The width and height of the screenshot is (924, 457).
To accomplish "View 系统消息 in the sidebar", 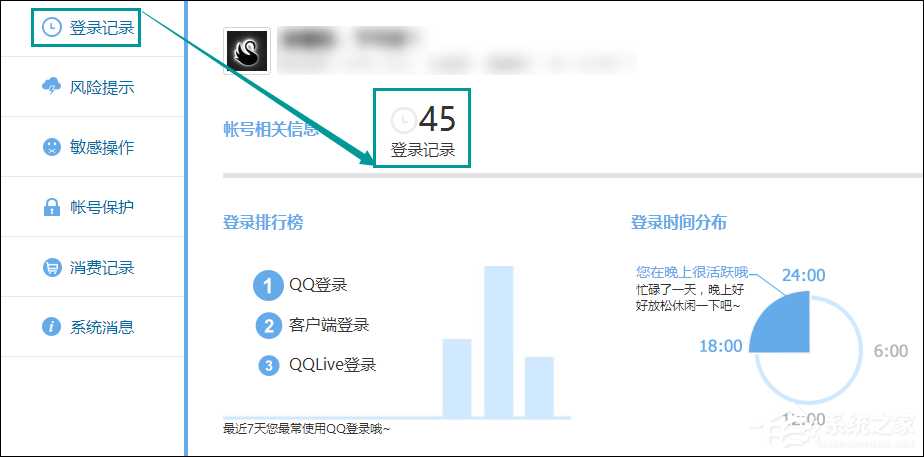I will tap(93, 326).
